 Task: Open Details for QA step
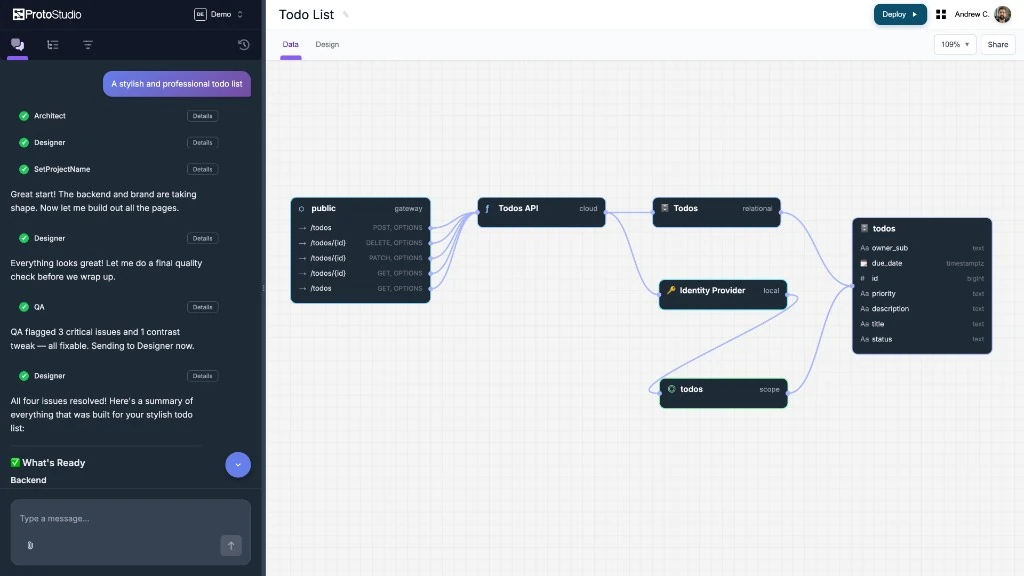click(202, 307)
